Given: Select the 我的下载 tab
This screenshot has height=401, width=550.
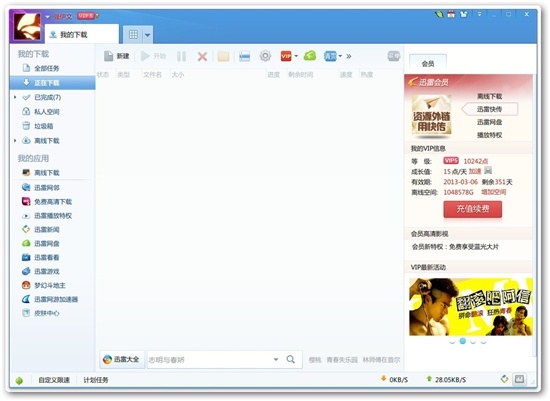Looking at the screenshot, I should point(82,34).
